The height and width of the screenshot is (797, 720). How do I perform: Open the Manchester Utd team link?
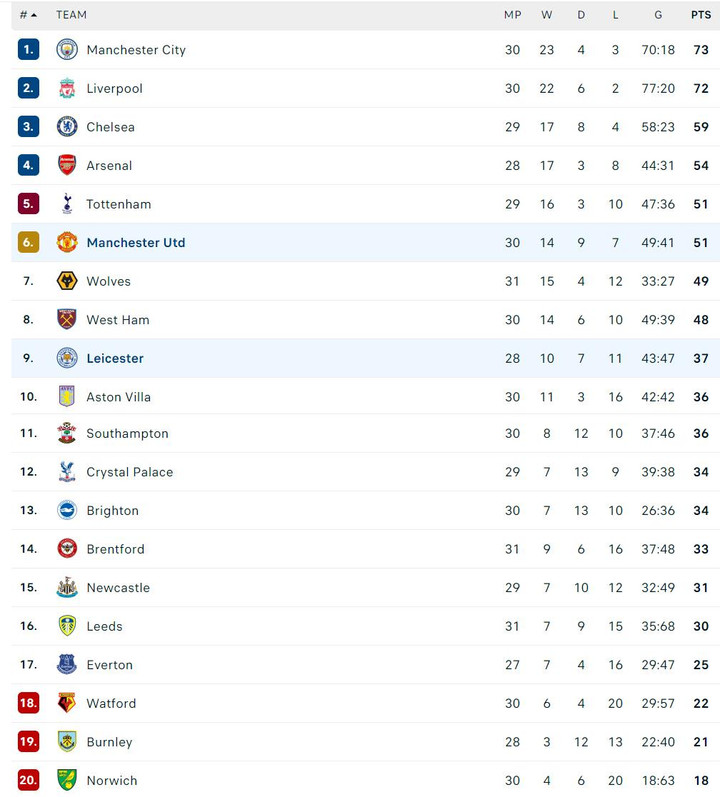(x=136, y=243)
